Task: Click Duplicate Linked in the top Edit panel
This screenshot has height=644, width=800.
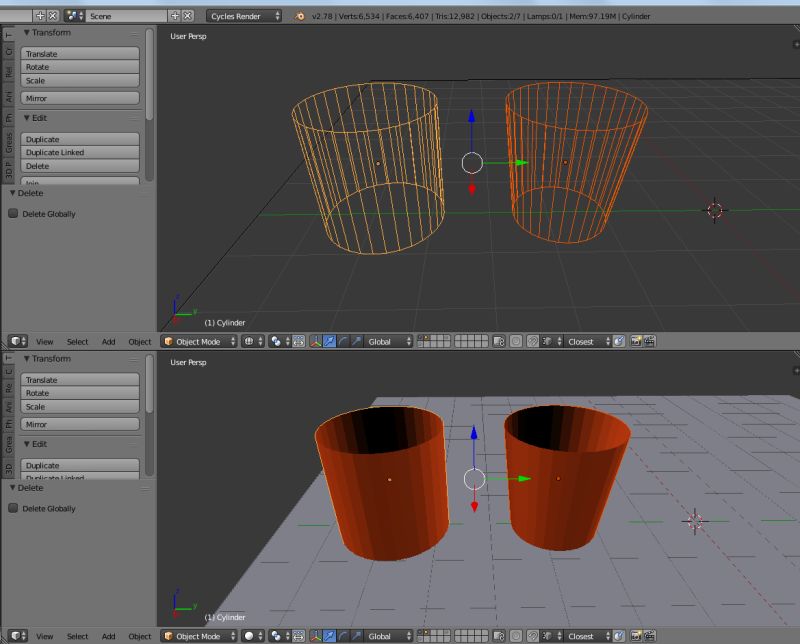Action: tap(79, 153)
